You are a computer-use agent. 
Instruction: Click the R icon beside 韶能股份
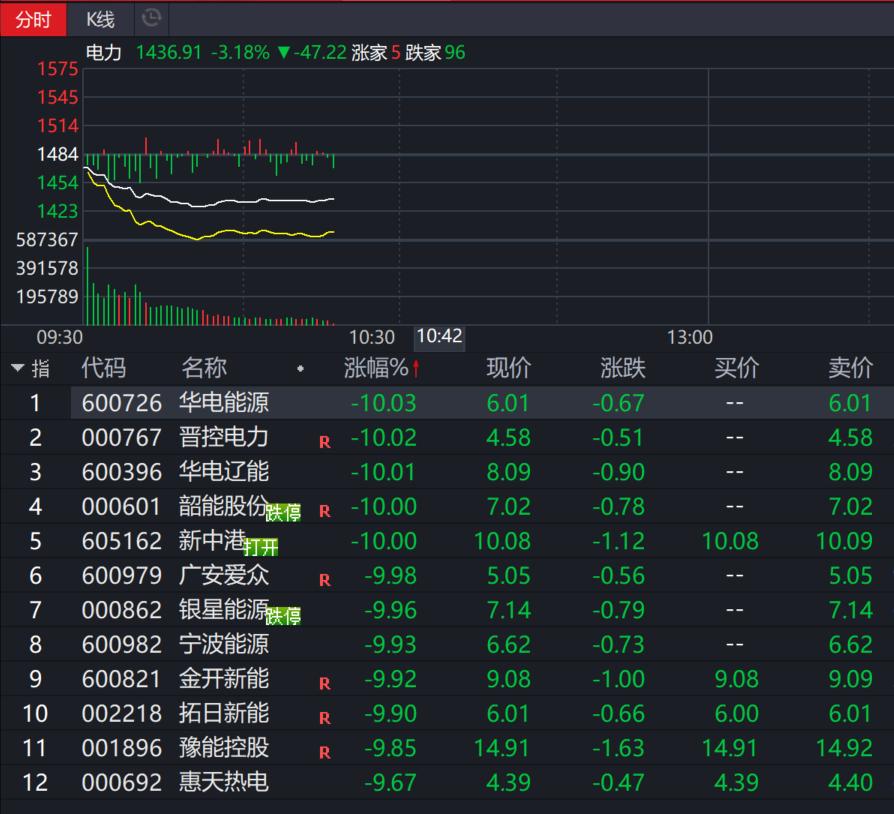click(324, 510)
